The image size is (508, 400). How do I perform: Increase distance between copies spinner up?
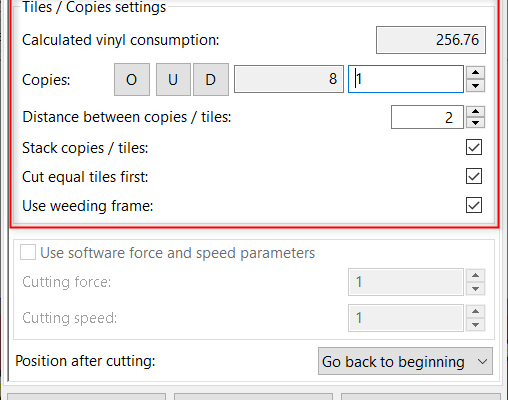476,111
